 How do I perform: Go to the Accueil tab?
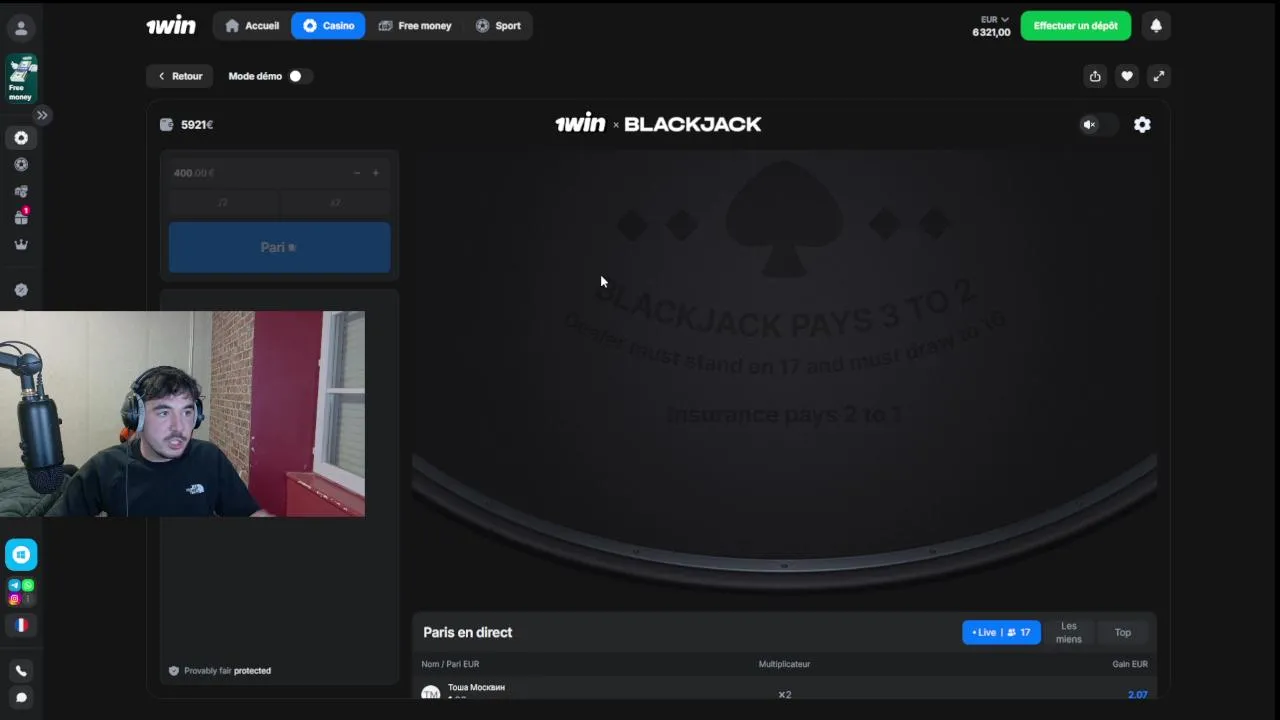tap(252, 26)
